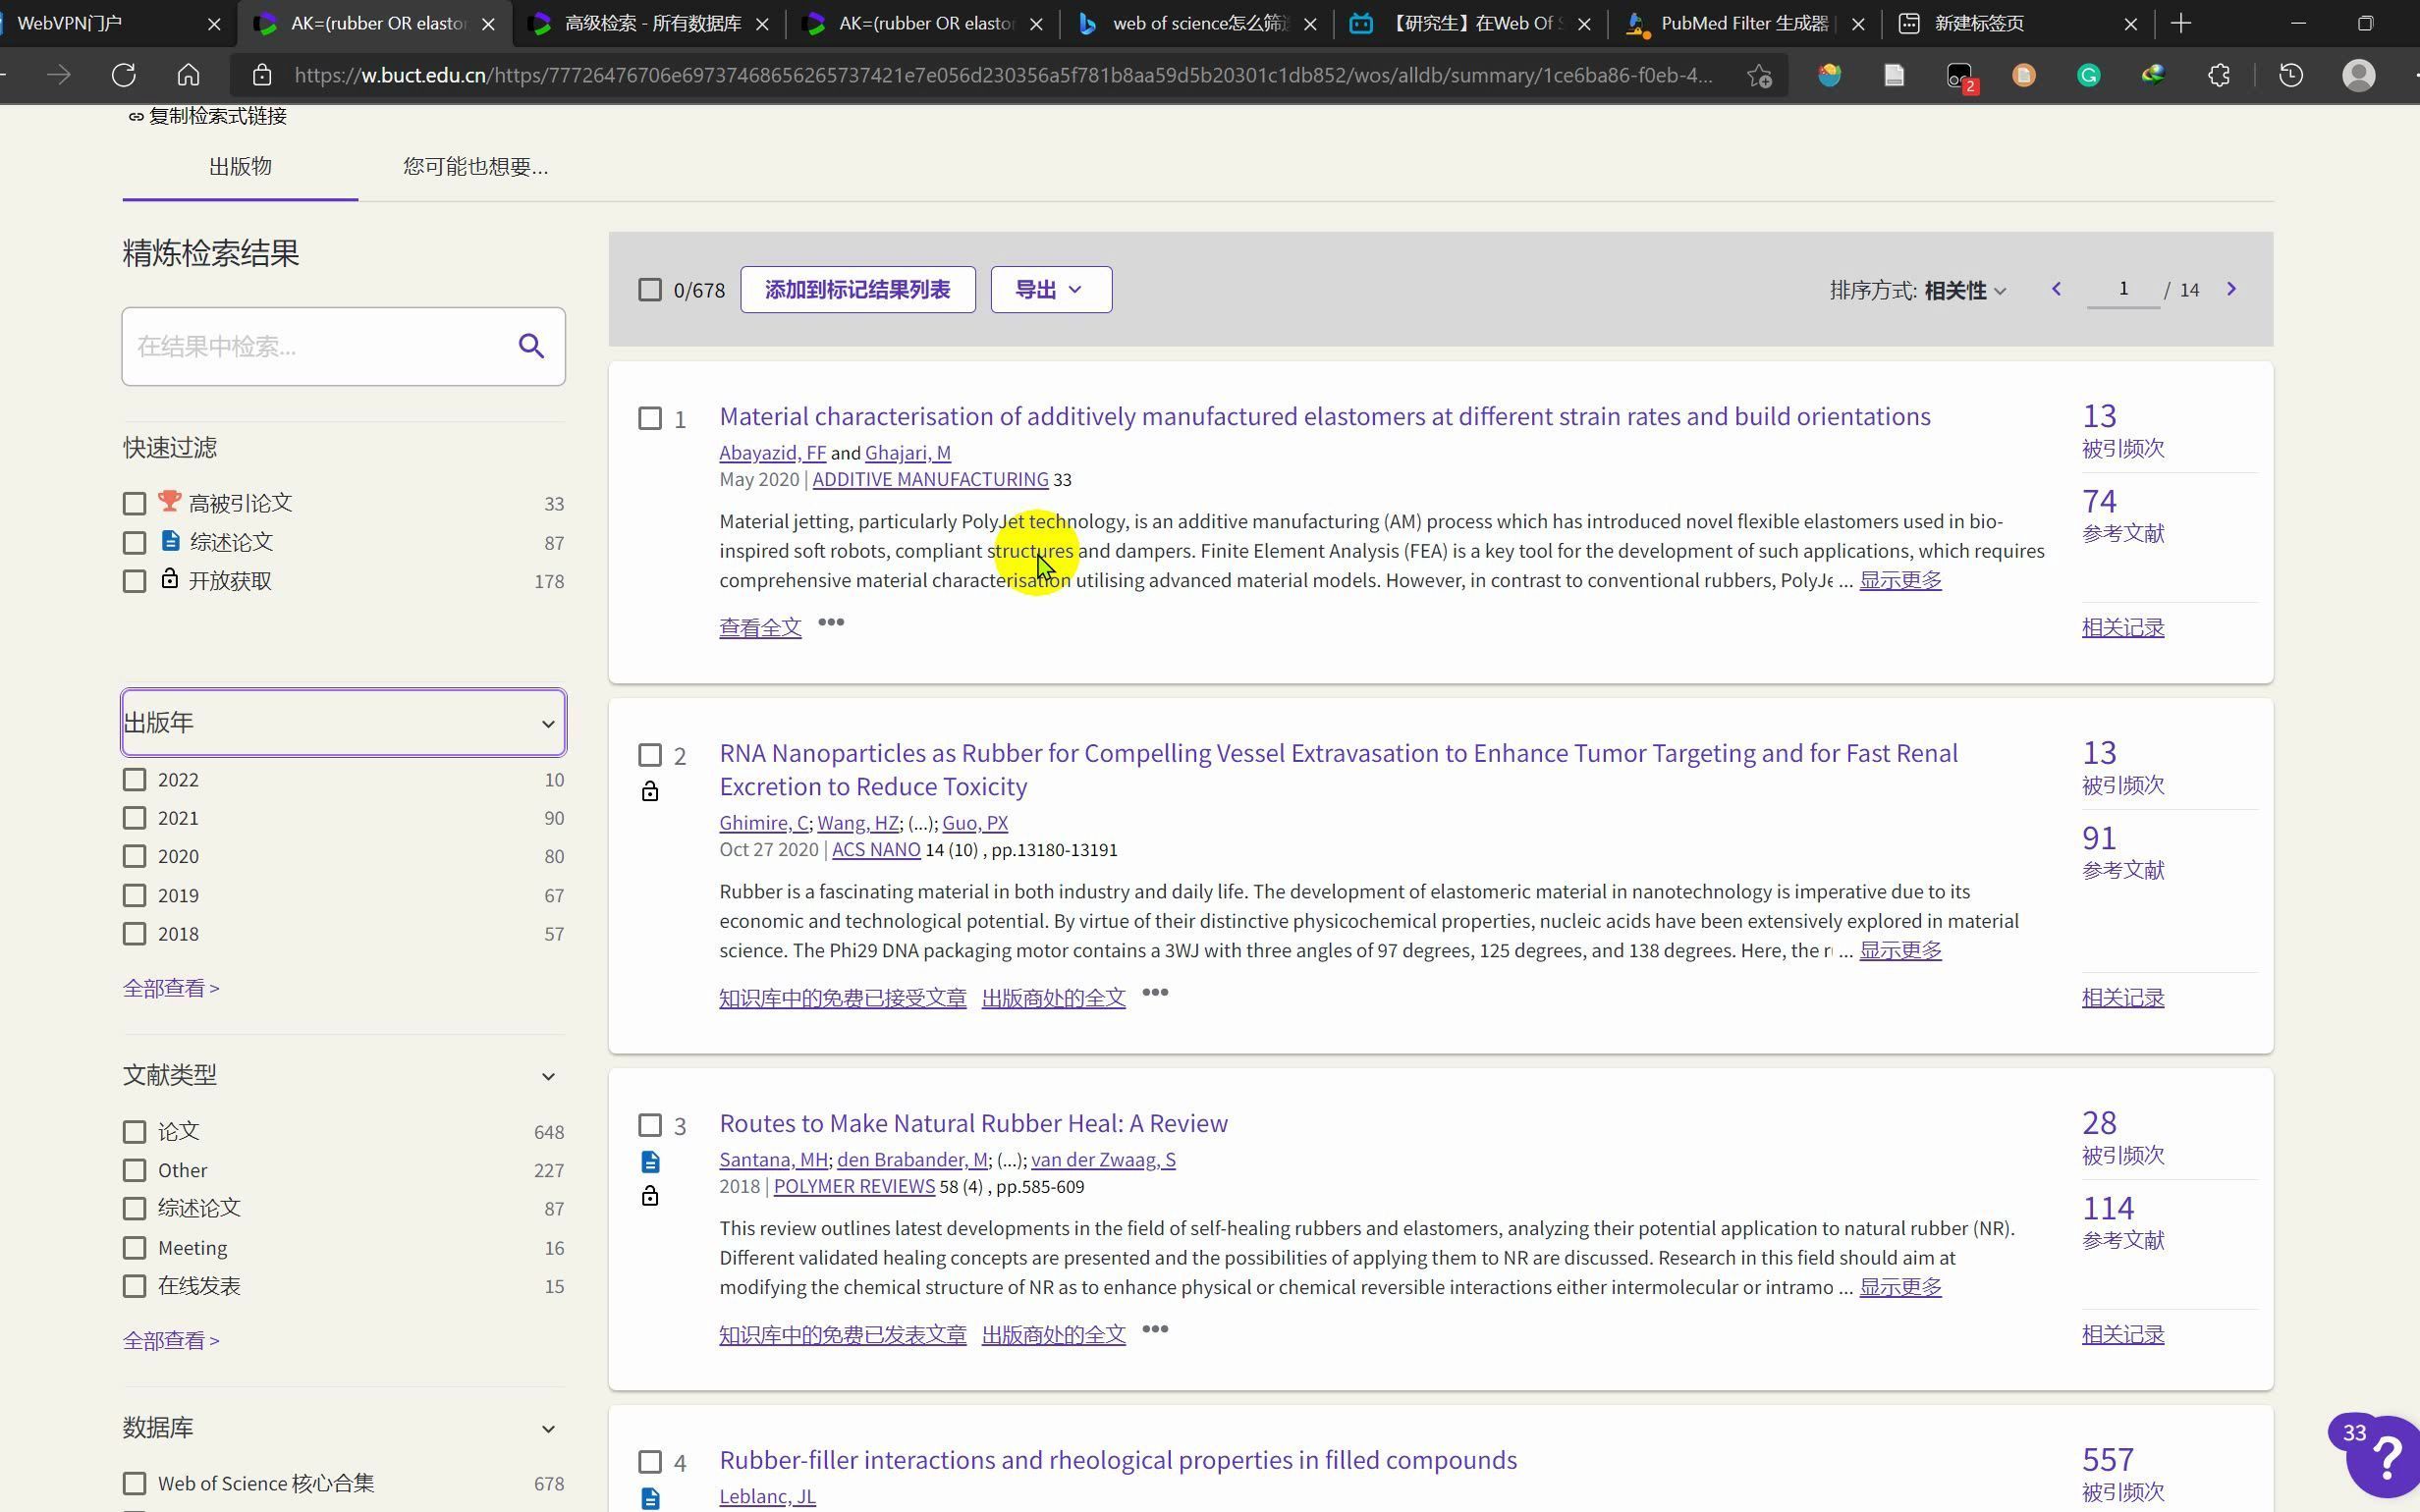Open the browser profile avatar

click(2359, 75)
